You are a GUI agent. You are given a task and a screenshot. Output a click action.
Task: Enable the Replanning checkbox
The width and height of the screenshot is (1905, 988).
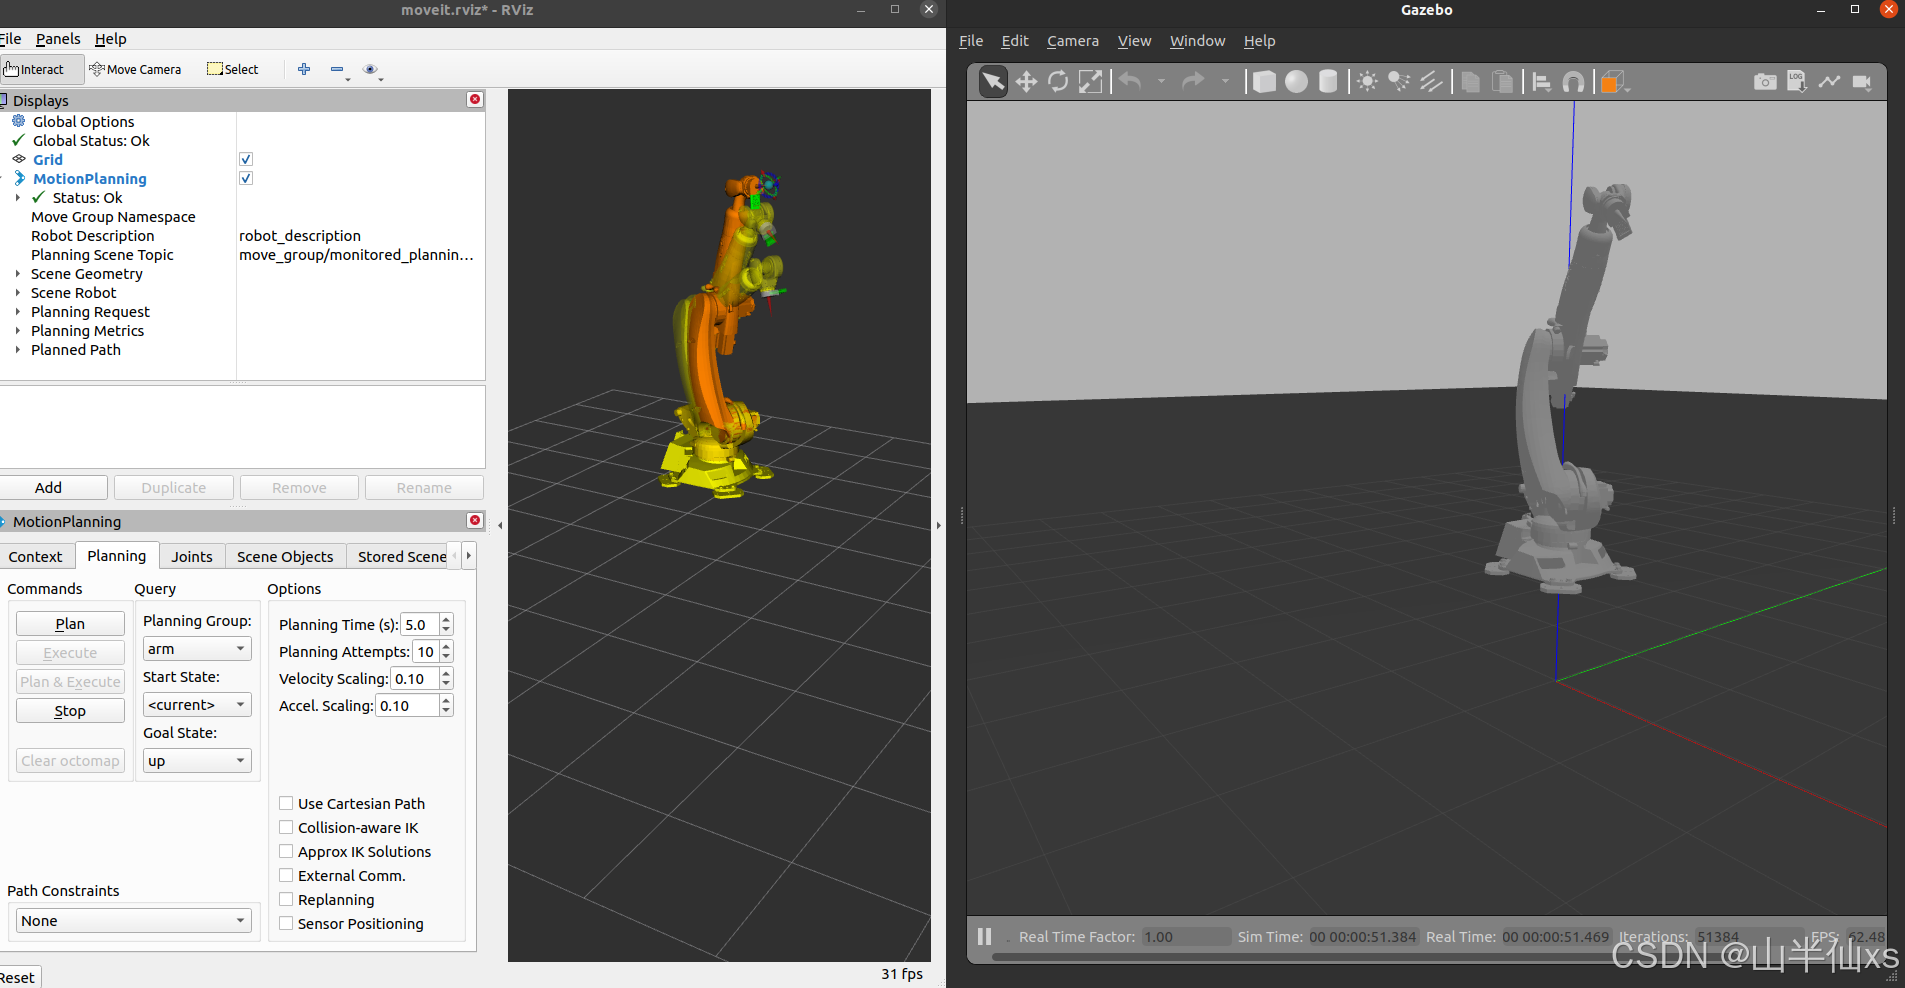[286, 899]
